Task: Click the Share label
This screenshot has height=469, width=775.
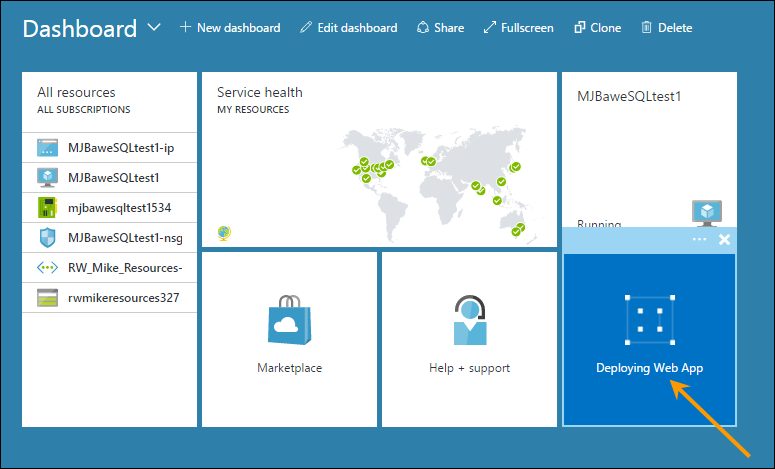Action: pyautogui.click(x=449, y=28)
